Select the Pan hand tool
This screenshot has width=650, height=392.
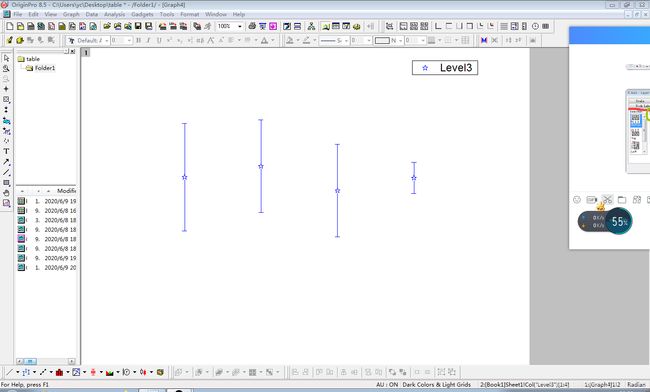(6, 193)
